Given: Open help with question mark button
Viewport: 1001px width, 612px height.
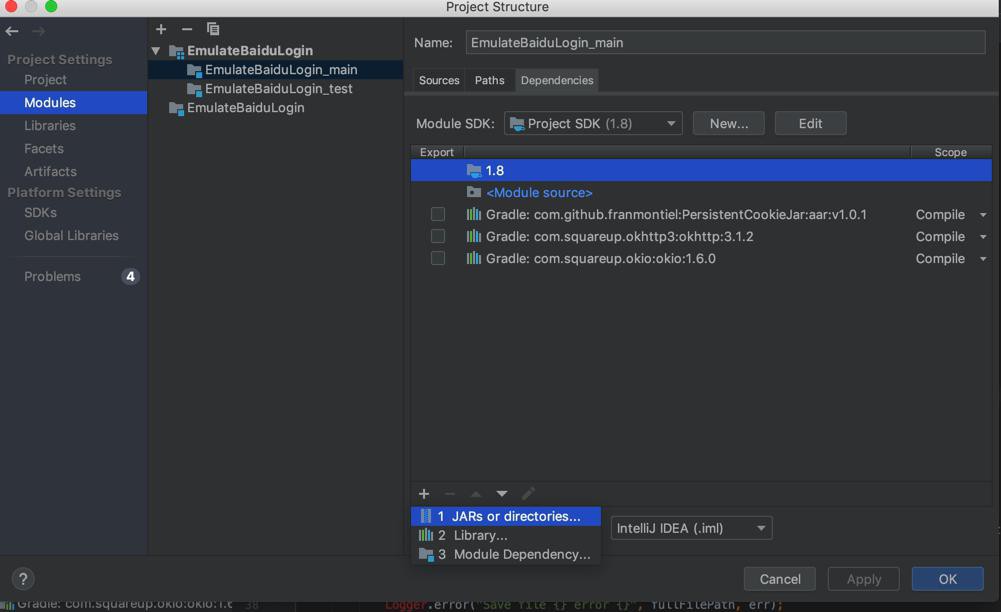Looking at the screenshot, I should click(x=23, y=579).
